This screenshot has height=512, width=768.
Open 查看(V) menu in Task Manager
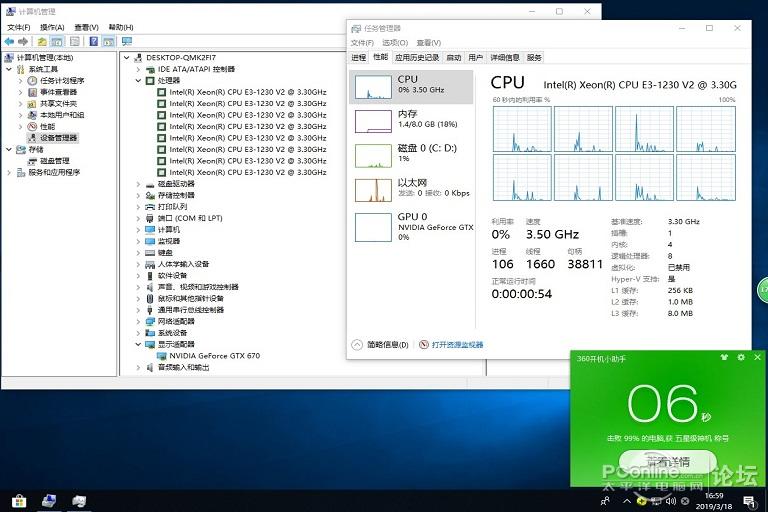pos(429,43)
